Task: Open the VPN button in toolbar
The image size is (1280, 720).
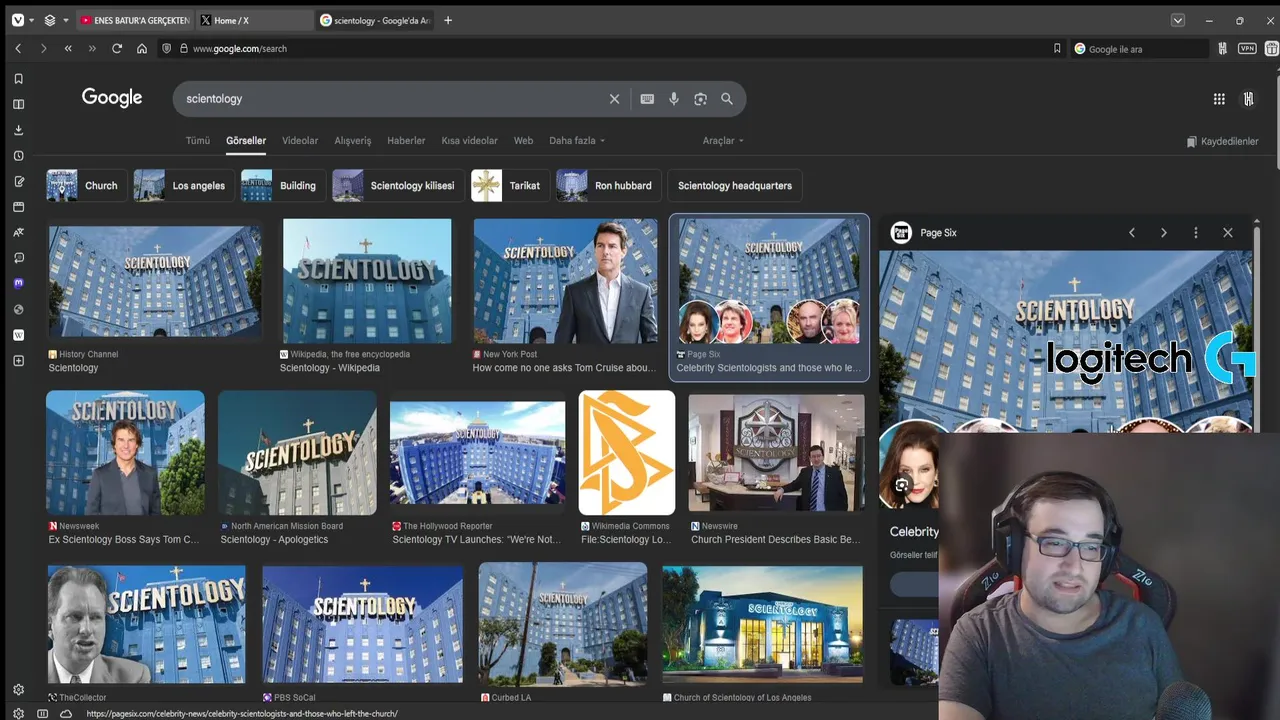Action: pos(1247,48)
